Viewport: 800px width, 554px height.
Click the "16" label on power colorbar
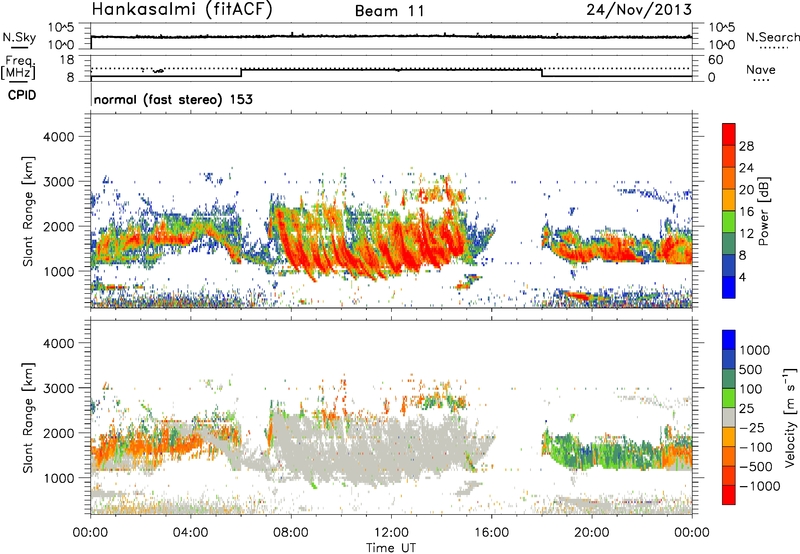point(746,212)
